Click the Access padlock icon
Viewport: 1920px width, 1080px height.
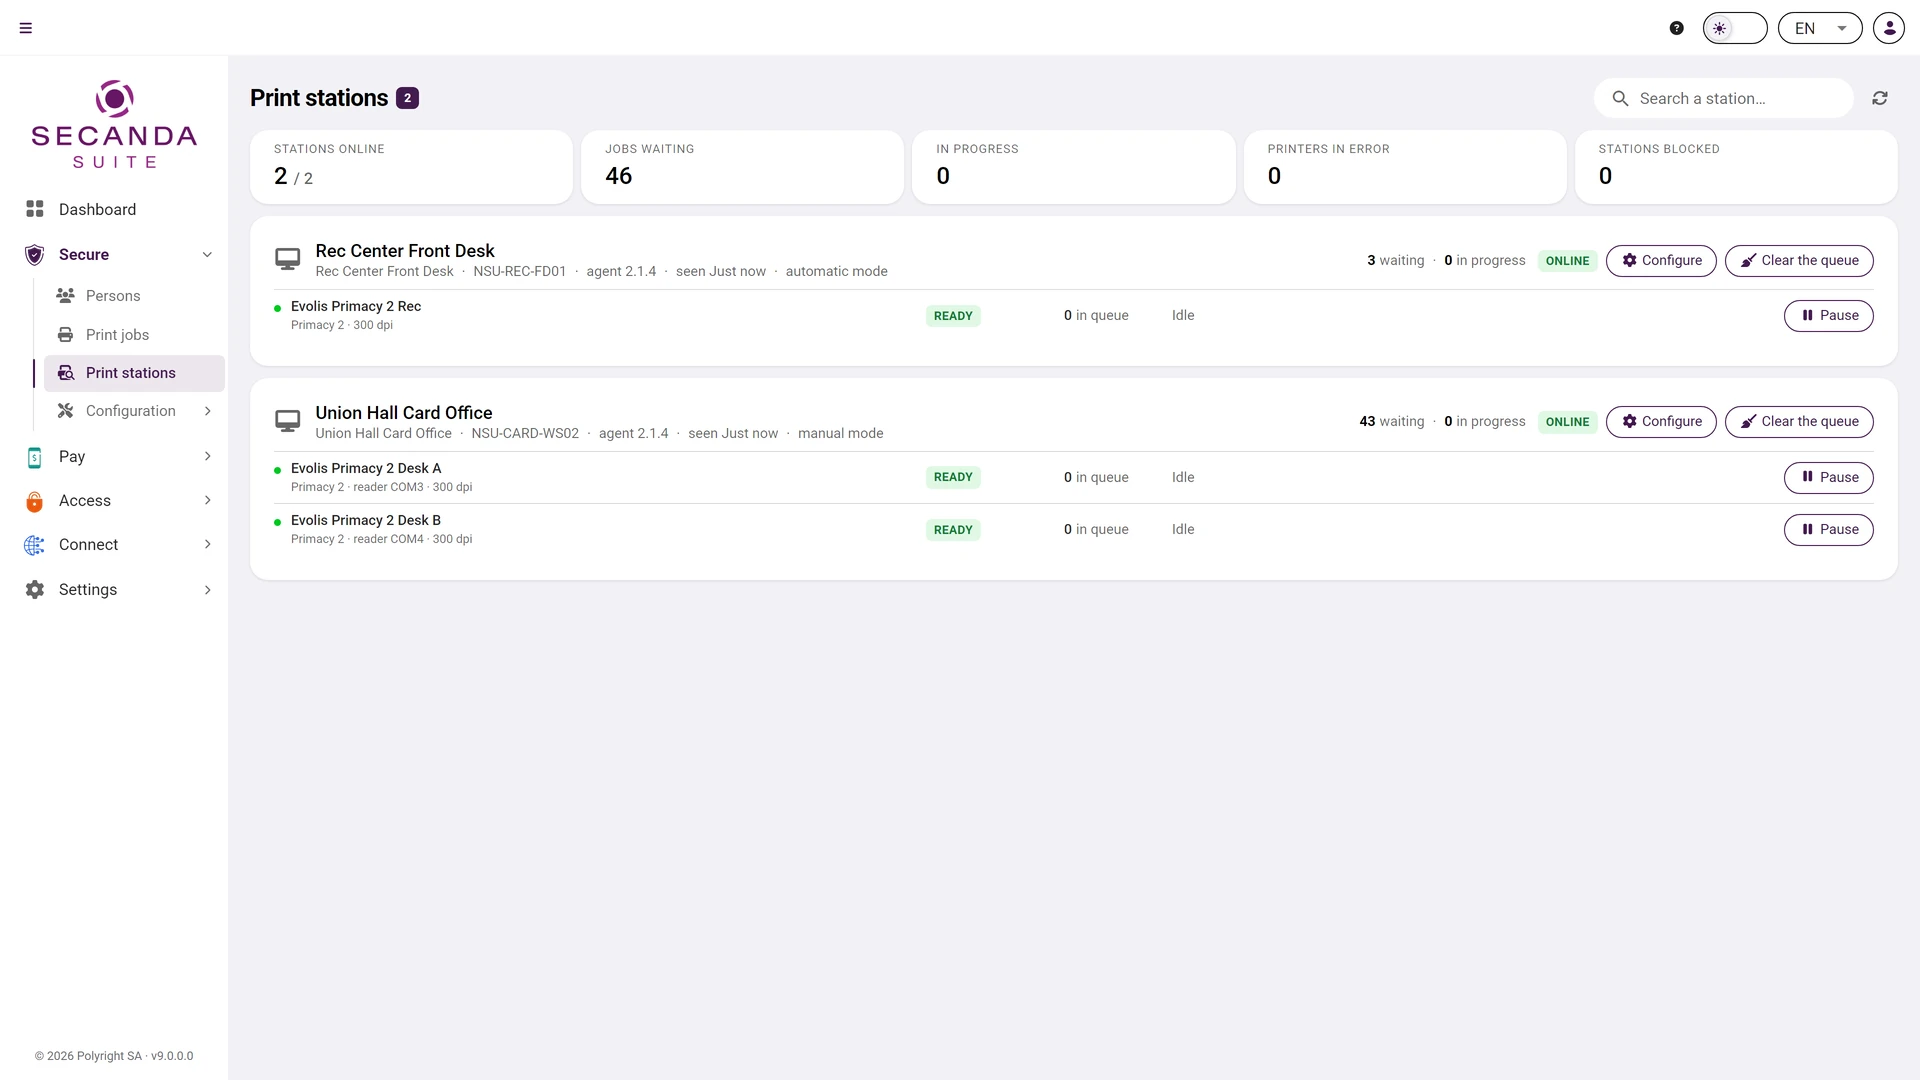coord(35,501)
